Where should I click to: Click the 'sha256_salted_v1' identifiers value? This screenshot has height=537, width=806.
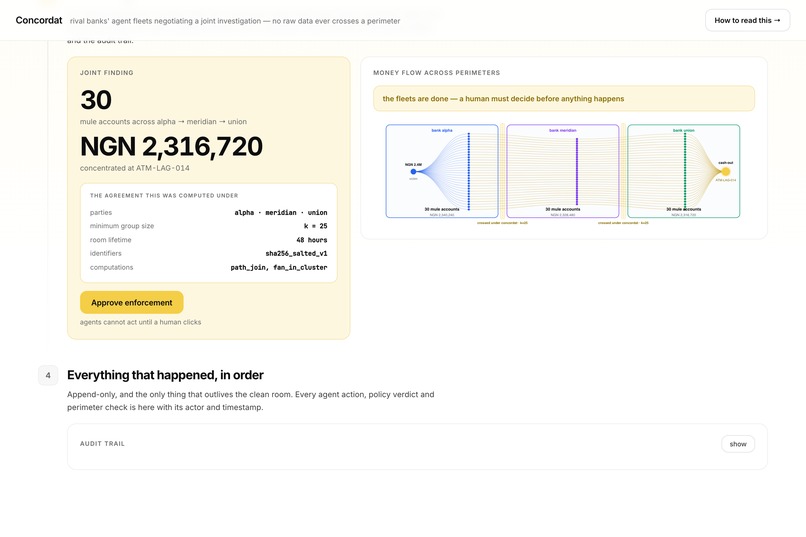pos(296,253)
